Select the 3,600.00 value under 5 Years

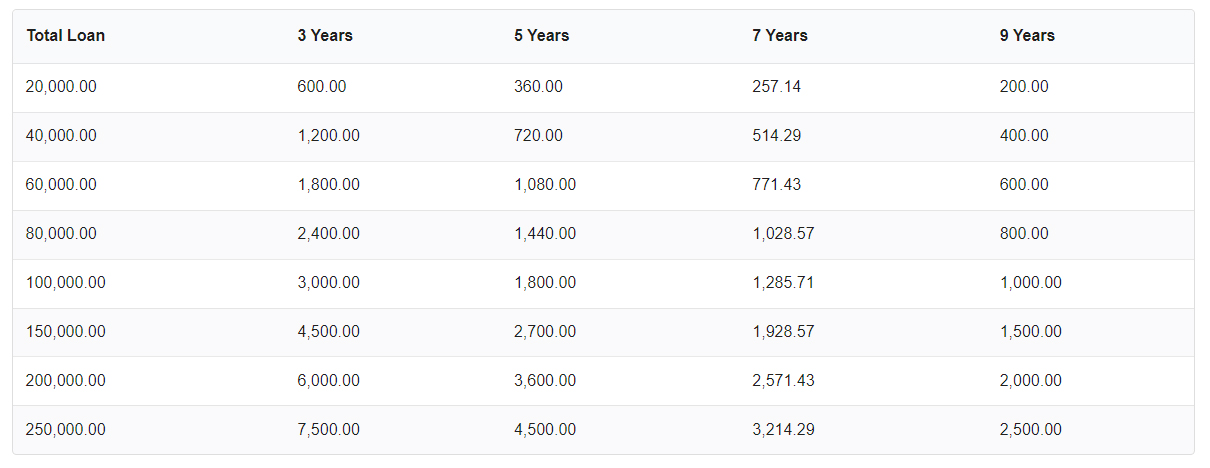point(545,381)
